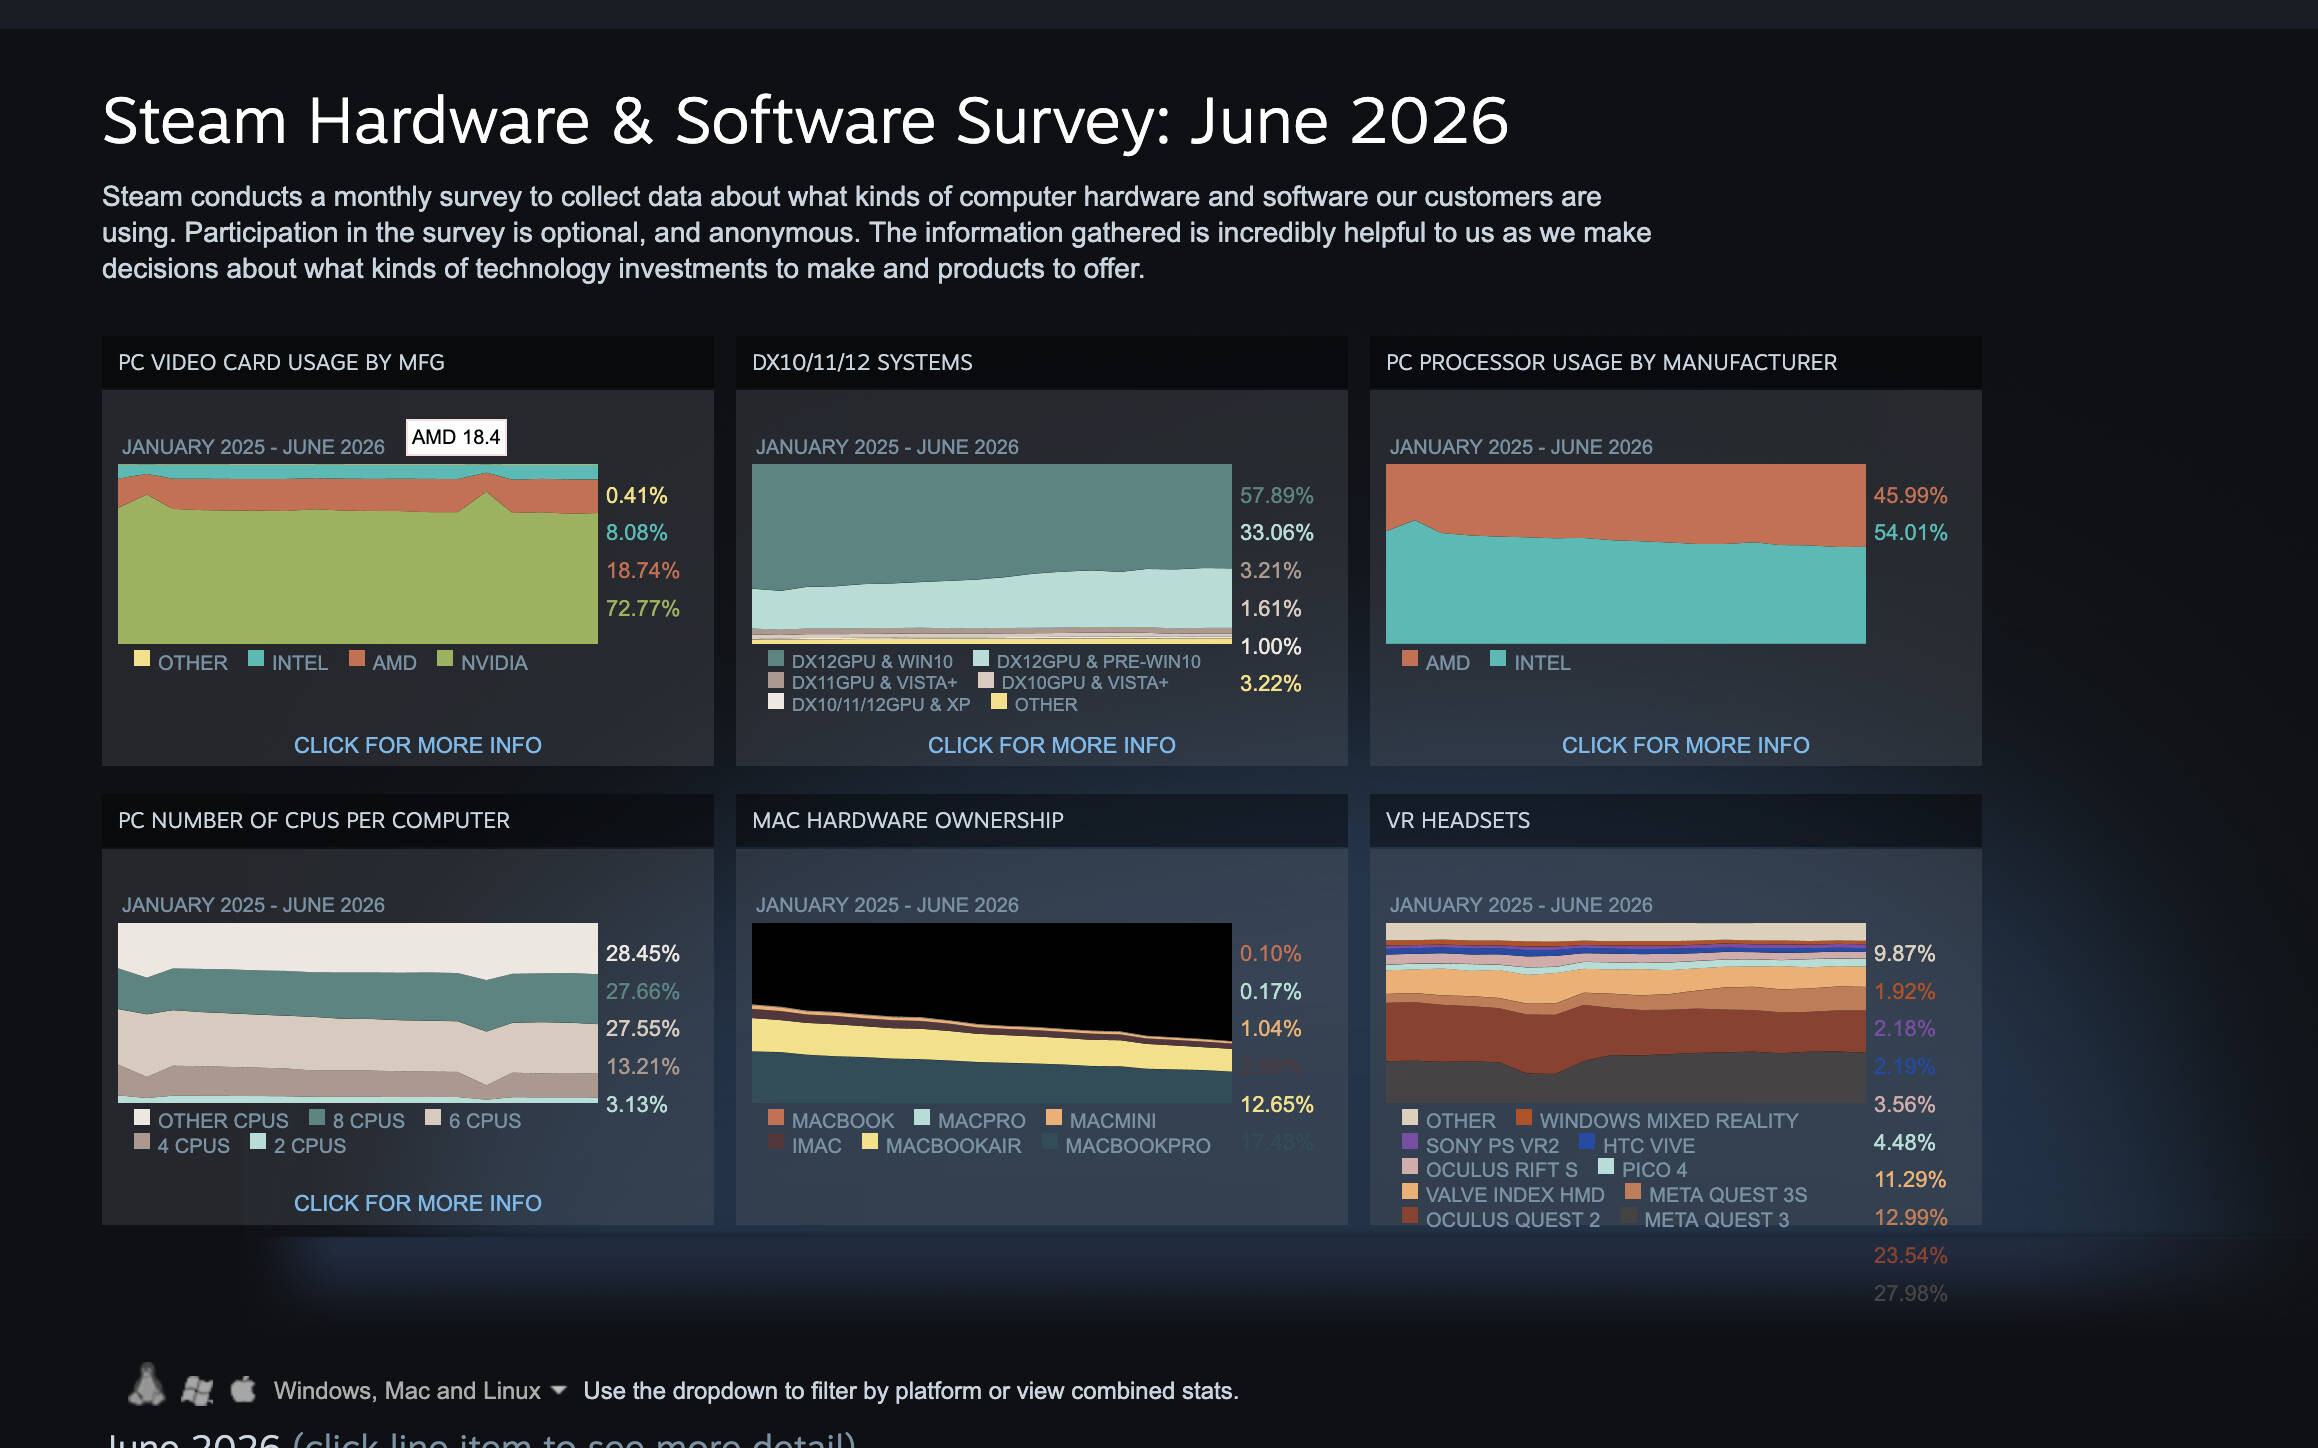Click the META QUEST 3S legend swatch
2318x1448 pixels.
[1633, 1191]
